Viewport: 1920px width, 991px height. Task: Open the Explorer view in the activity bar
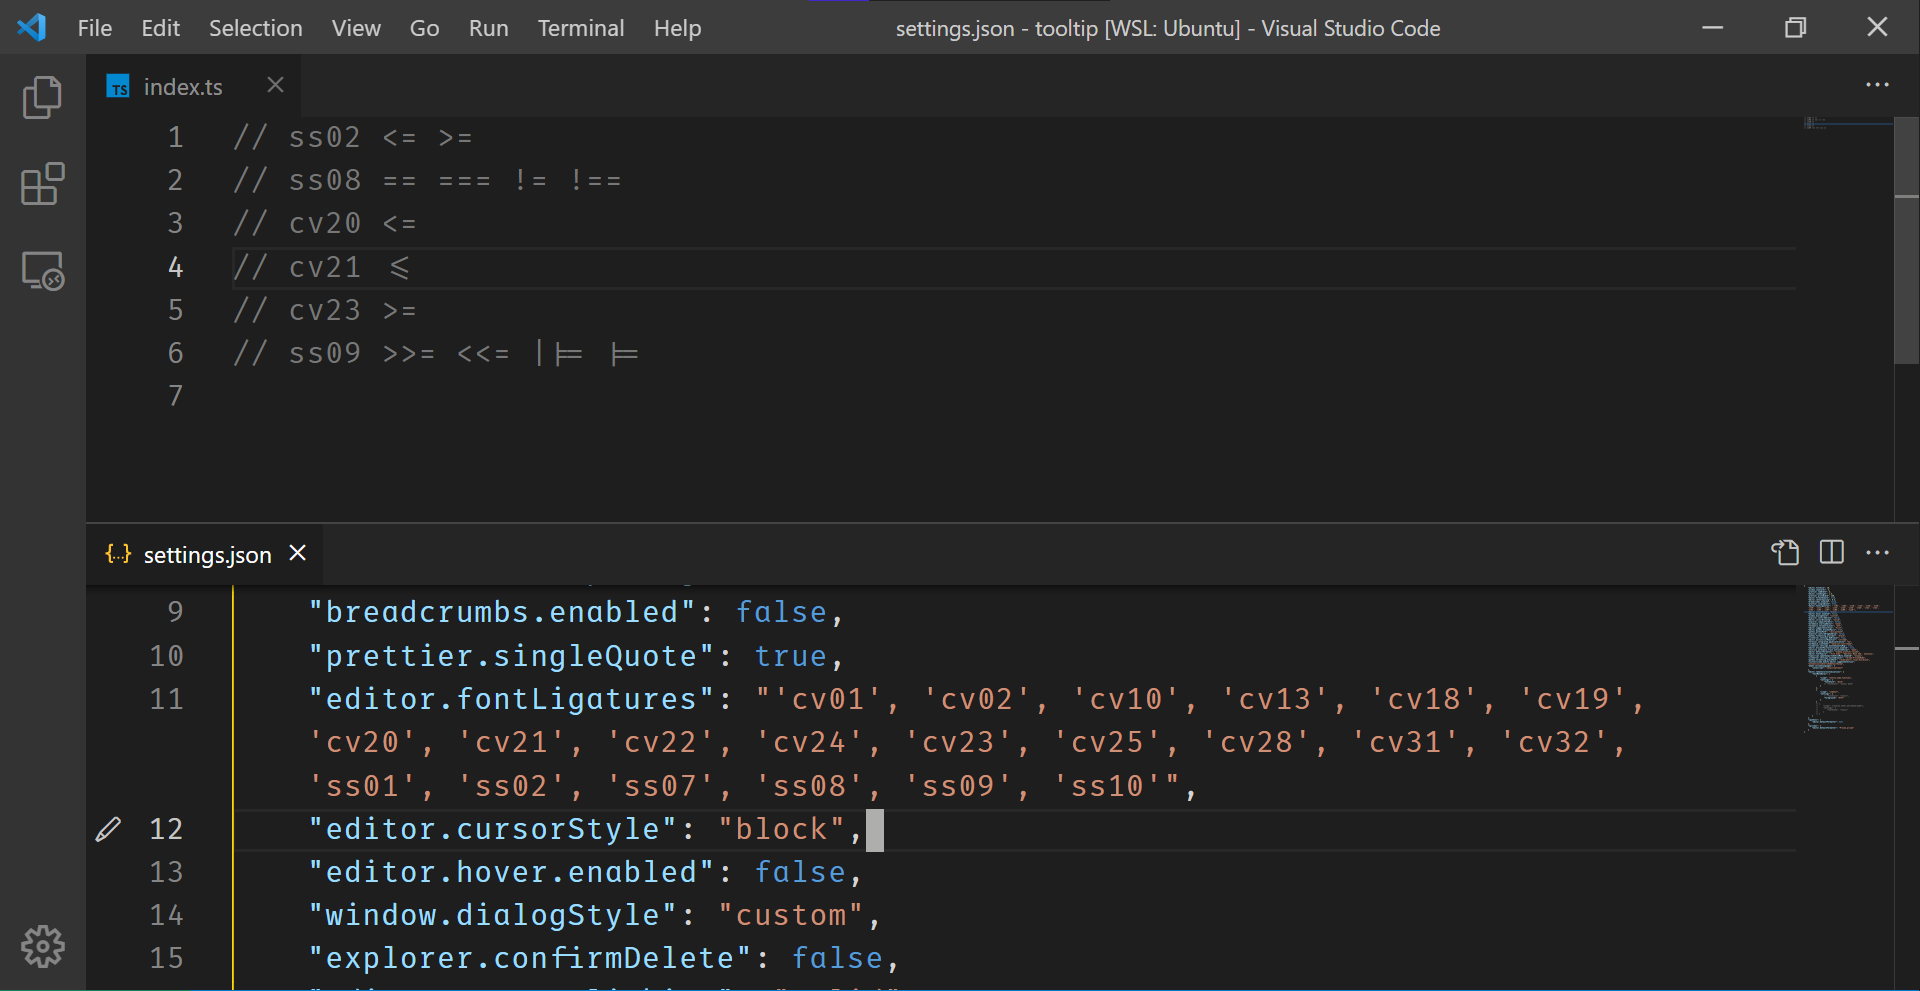(x=42, y=97)
